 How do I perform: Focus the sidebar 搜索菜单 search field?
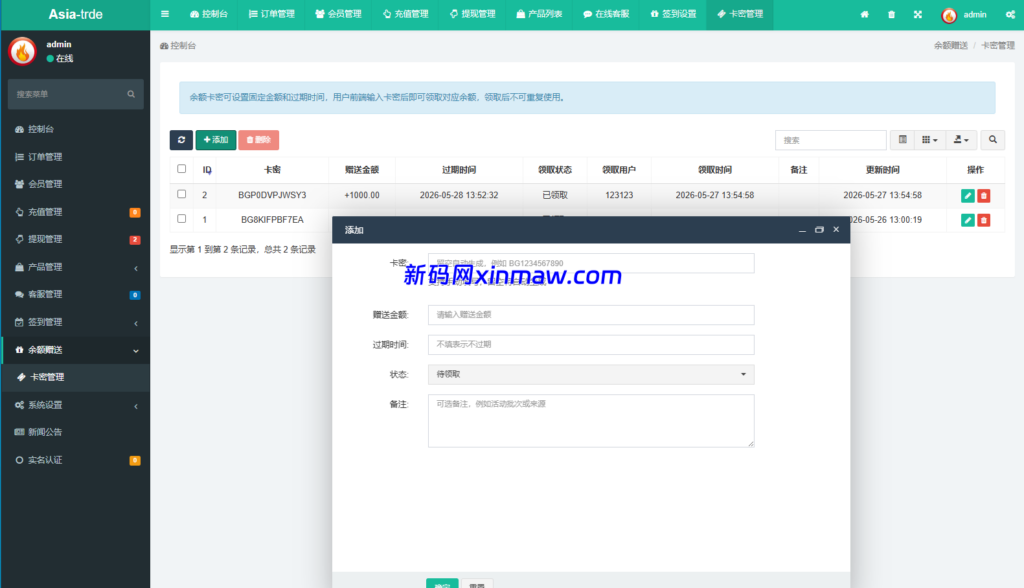pos(75,94)
